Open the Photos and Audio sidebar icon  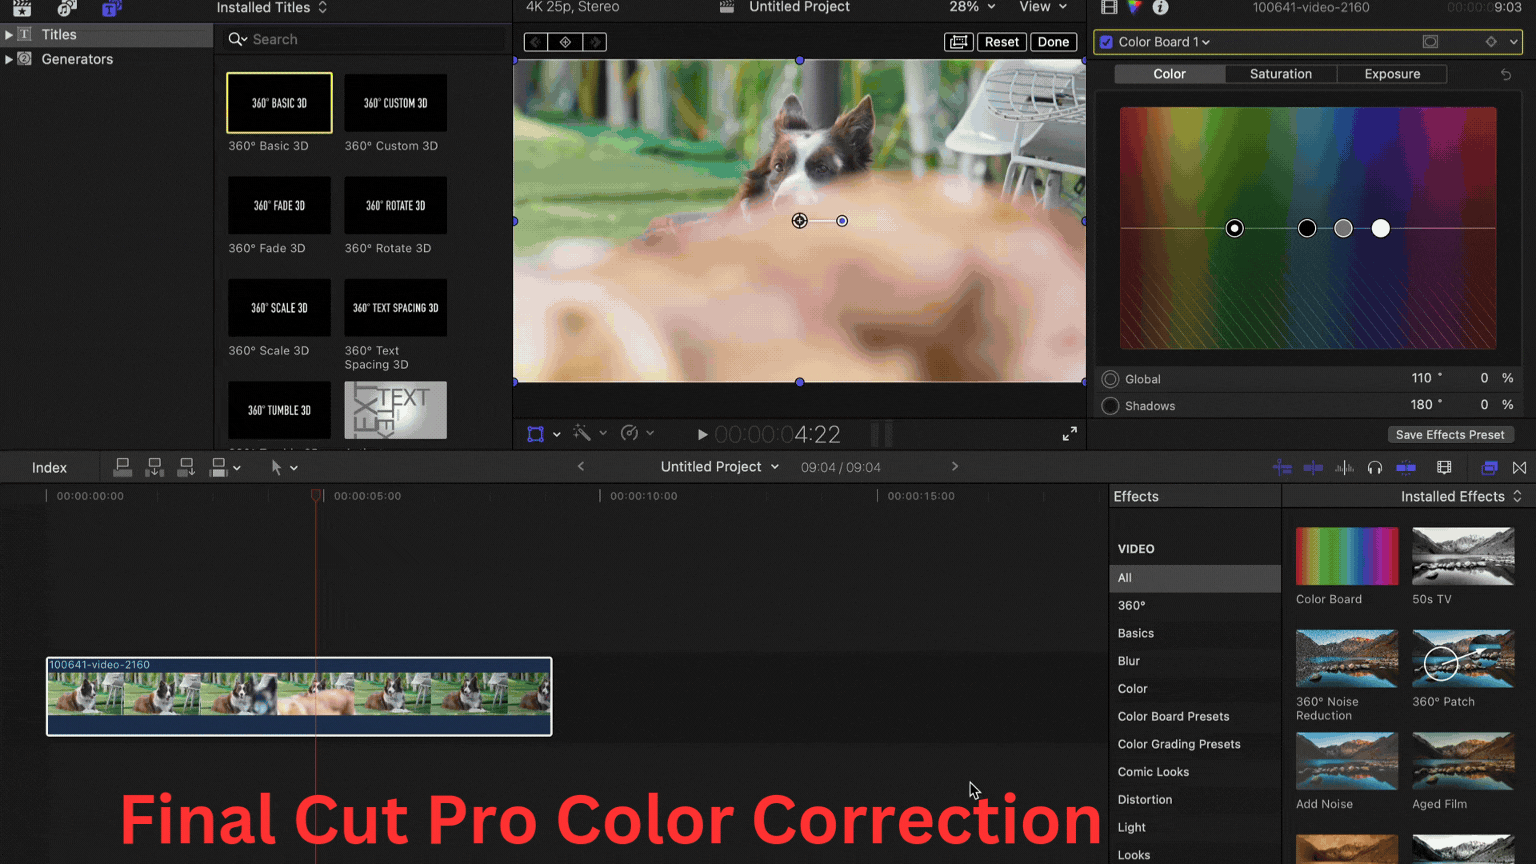click(x=67, y=8)
